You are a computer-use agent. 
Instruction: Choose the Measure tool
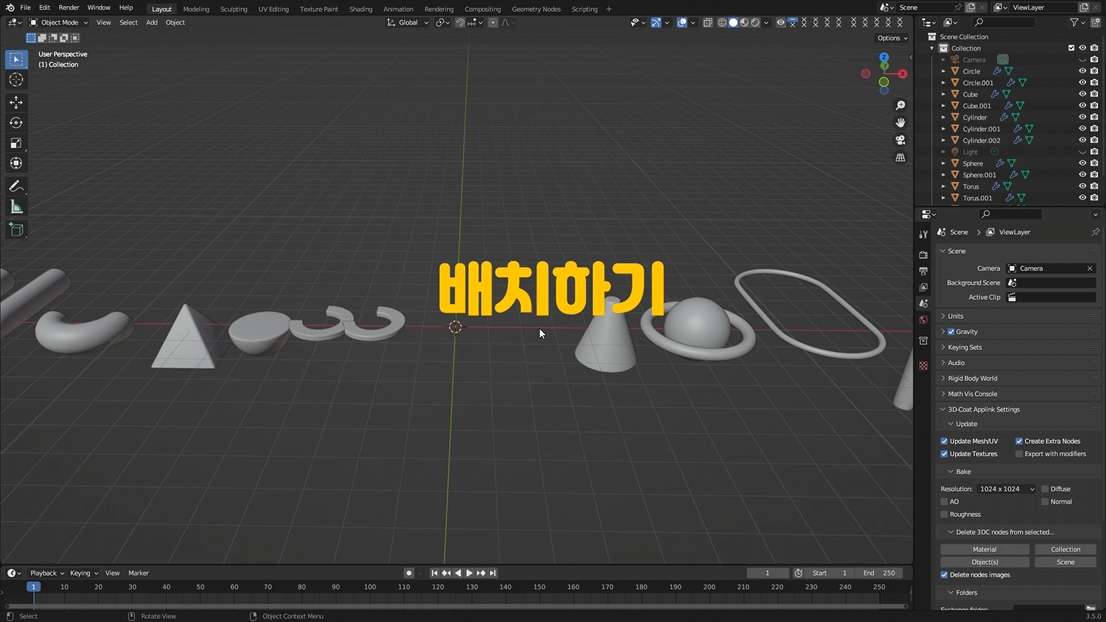pyautogui.click(x=16, y=207)
